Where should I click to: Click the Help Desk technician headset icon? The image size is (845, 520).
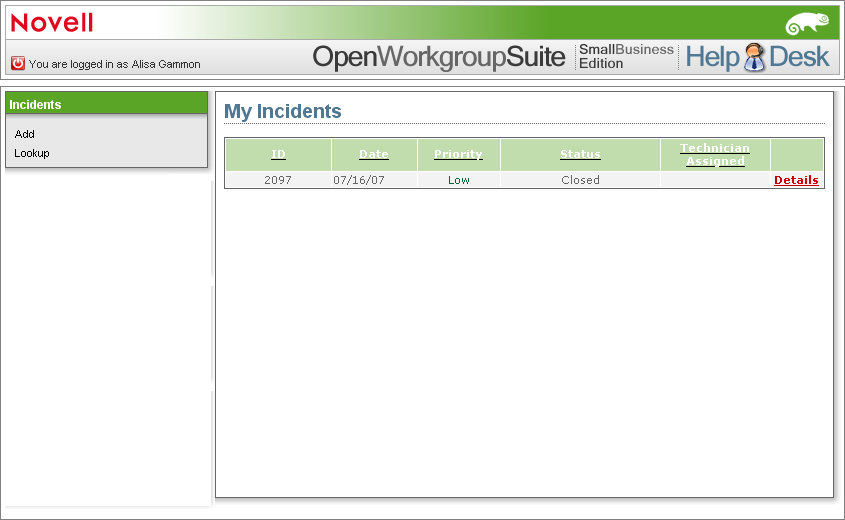point(754,57)
